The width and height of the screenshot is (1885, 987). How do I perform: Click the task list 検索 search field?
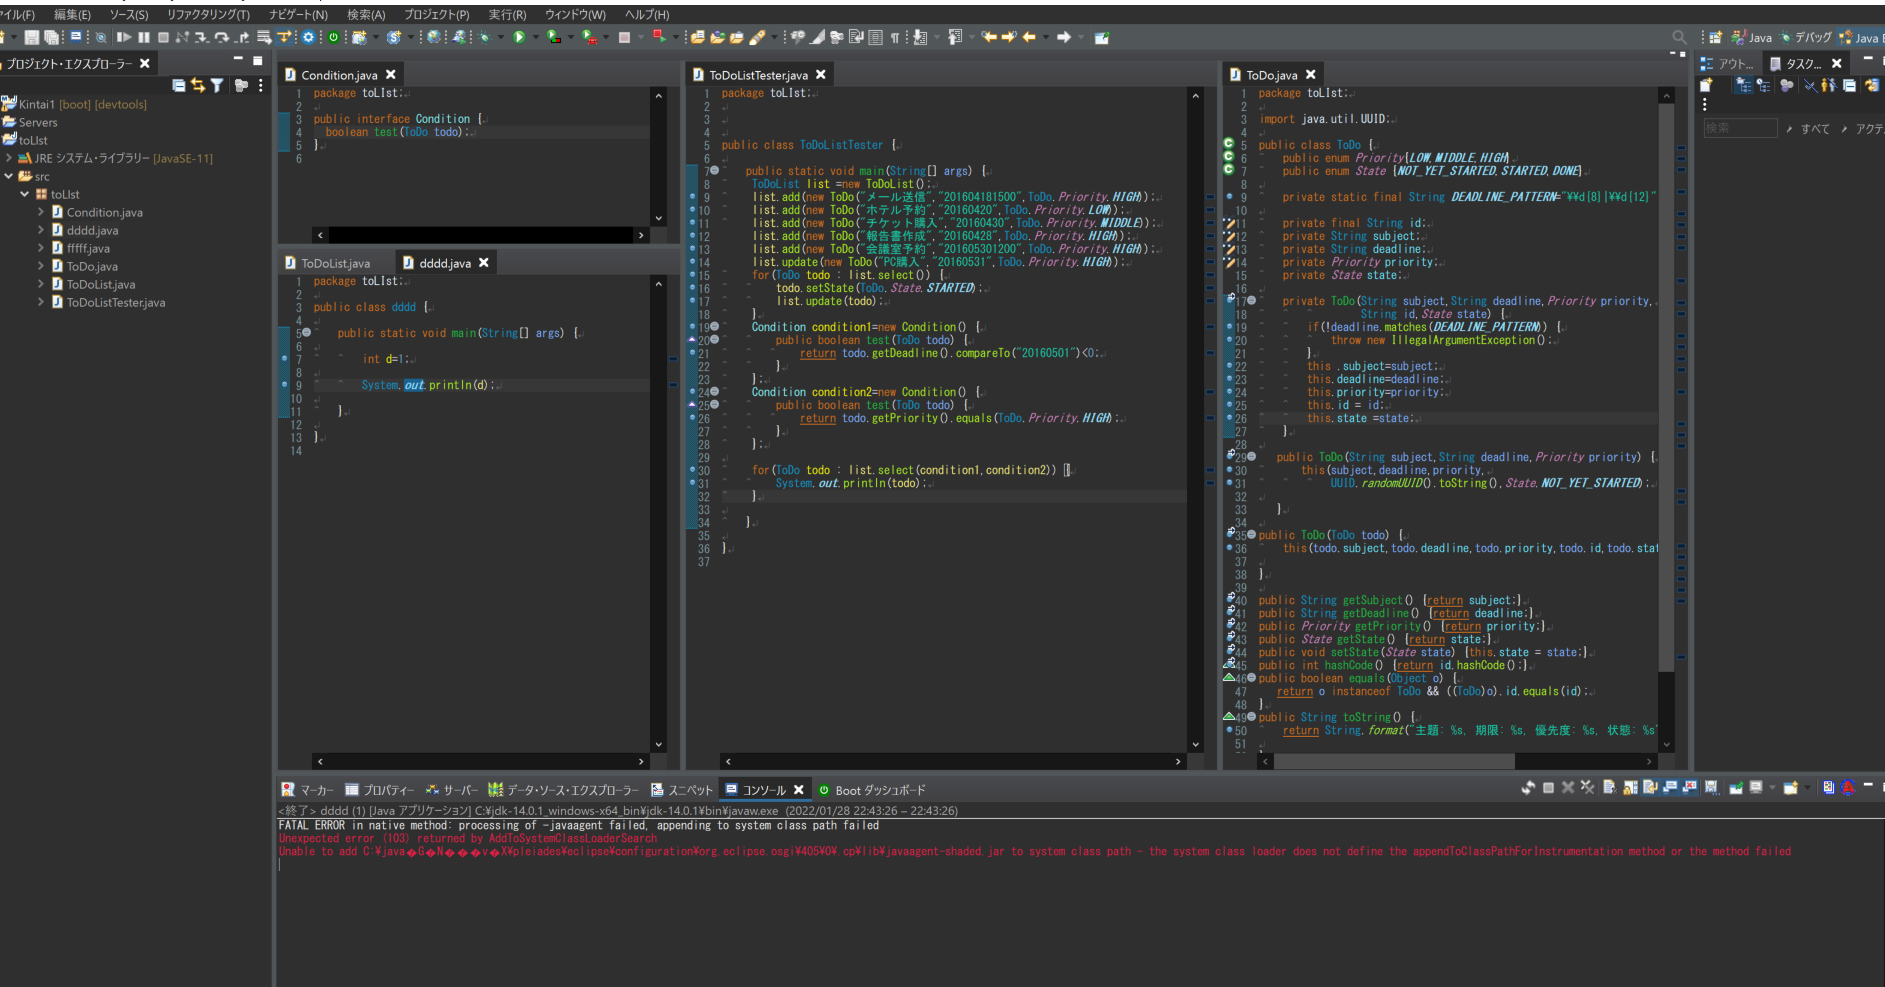click(1739, 128)
